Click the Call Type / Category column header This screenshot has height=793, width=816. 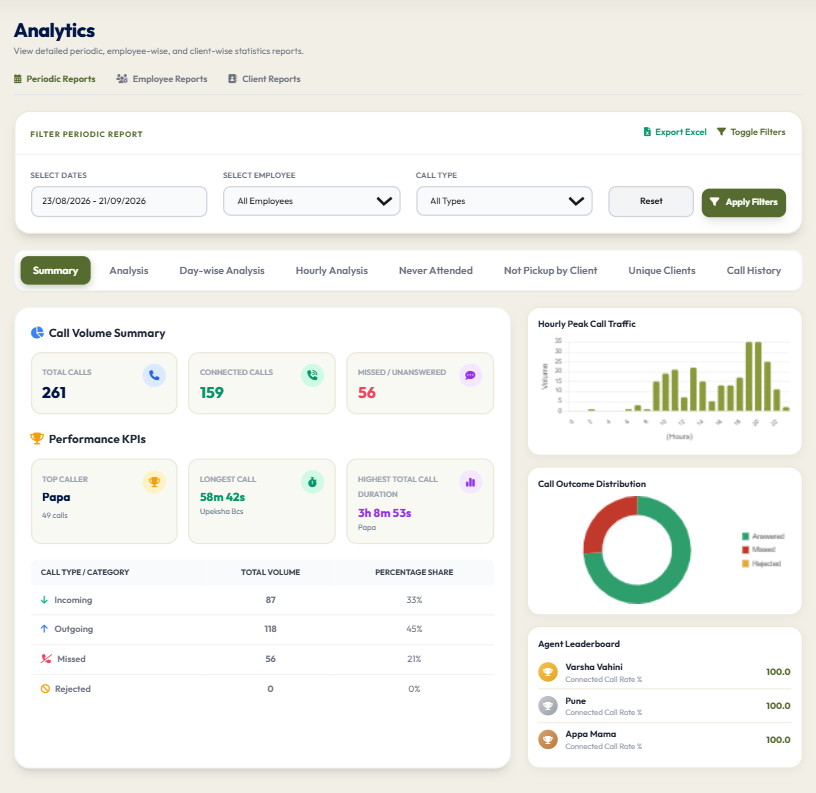tap(85, 572)
